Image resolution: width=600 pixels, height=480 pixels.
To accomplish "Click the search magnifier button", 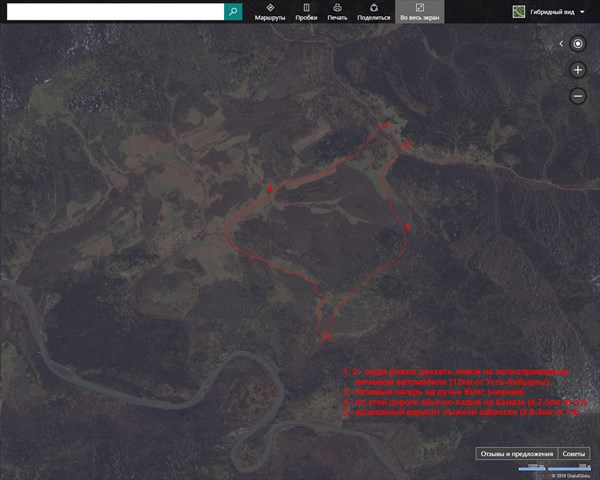I will [233, 12].
